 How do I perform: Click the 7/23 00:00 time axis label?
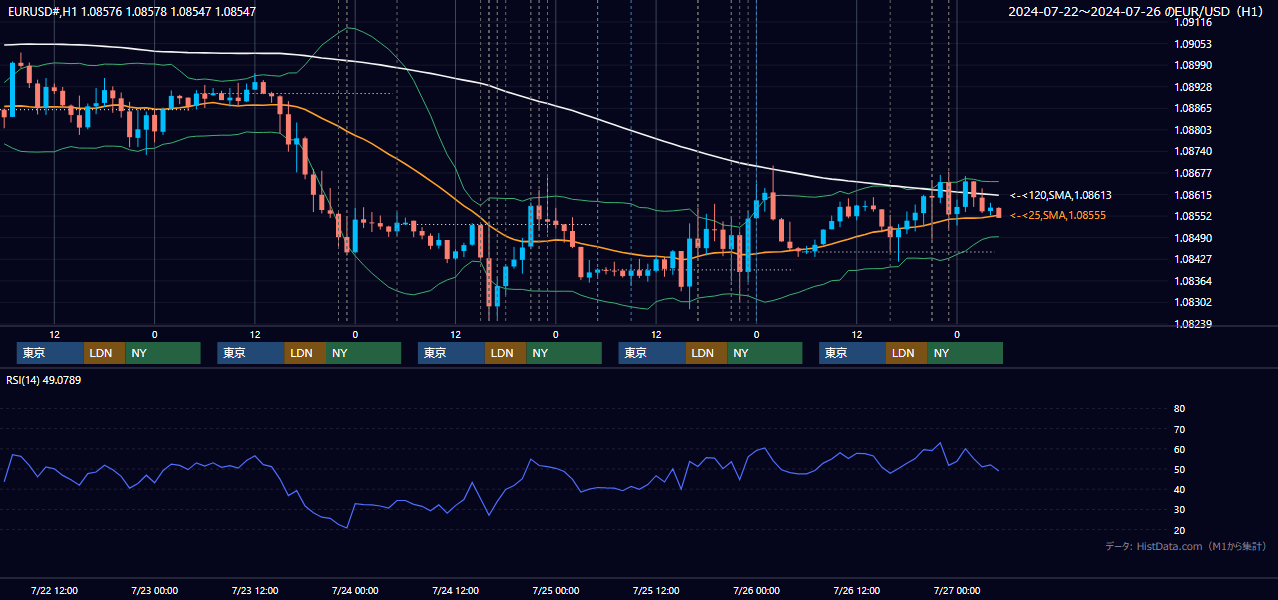[154, 590]
